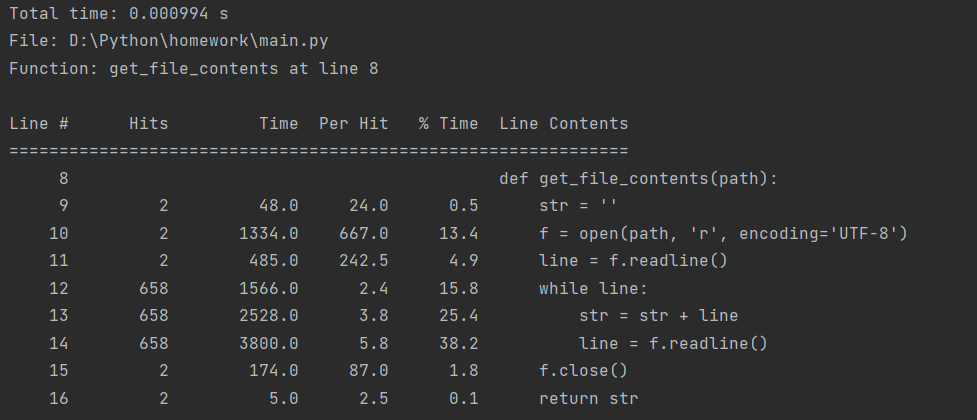Click the str = '' code line
This screenshot has width=977, height=420.
(578, 206)
